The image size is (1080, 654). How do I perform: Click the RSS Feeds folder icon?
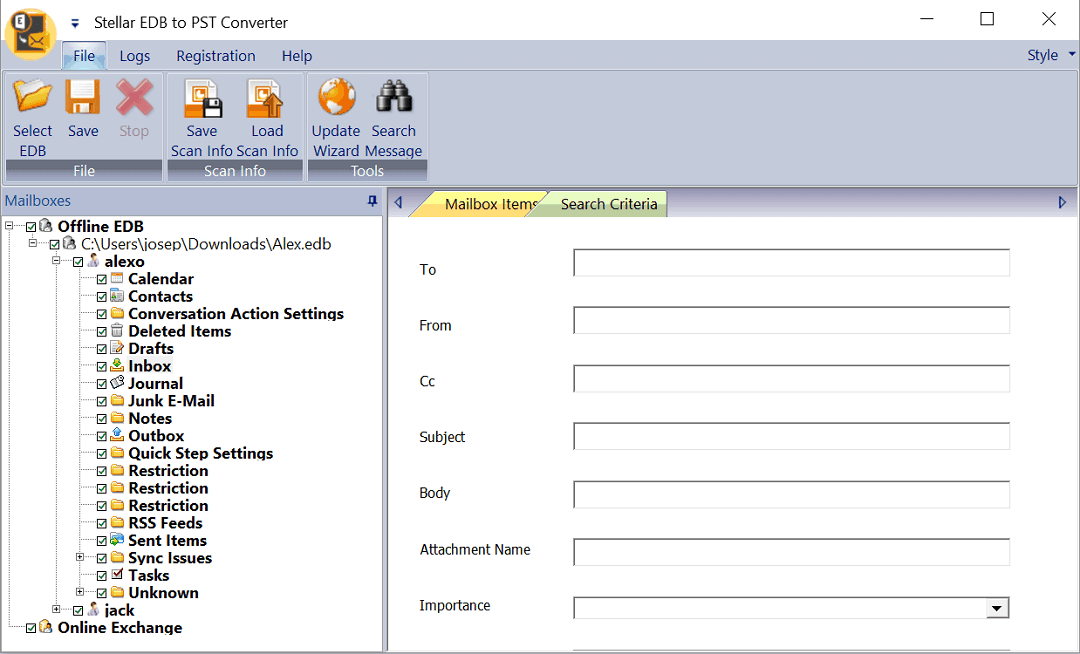pyautogui.click(x=117, y=523)
